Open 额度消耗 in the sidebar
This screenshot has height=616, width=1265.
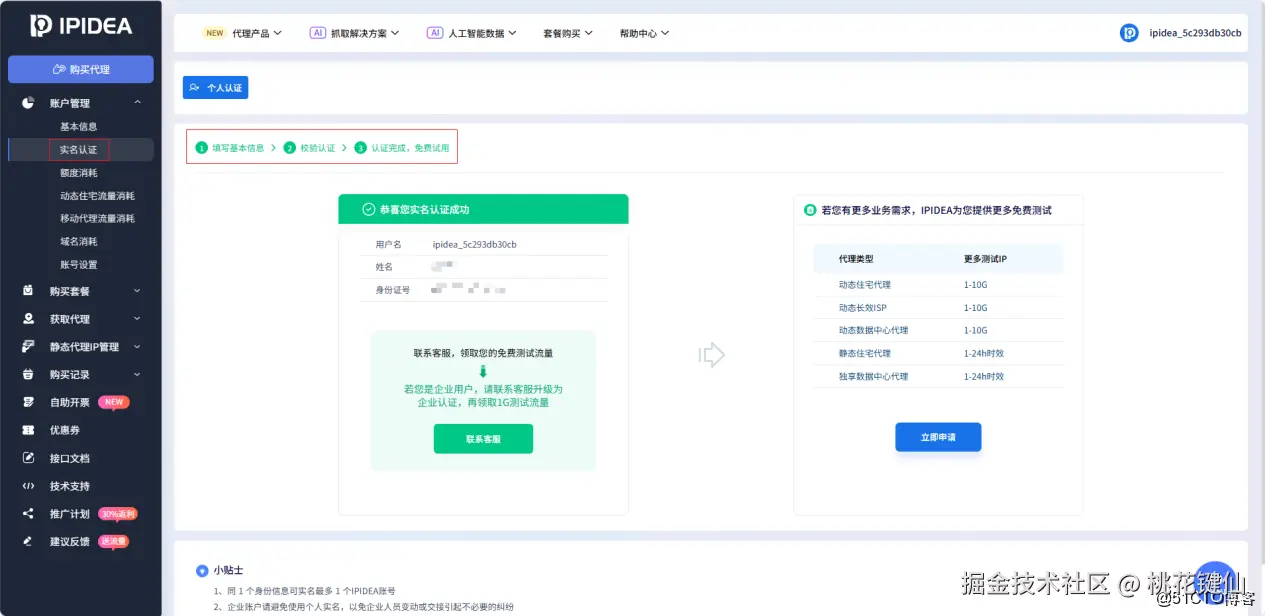tap(79, 173)
